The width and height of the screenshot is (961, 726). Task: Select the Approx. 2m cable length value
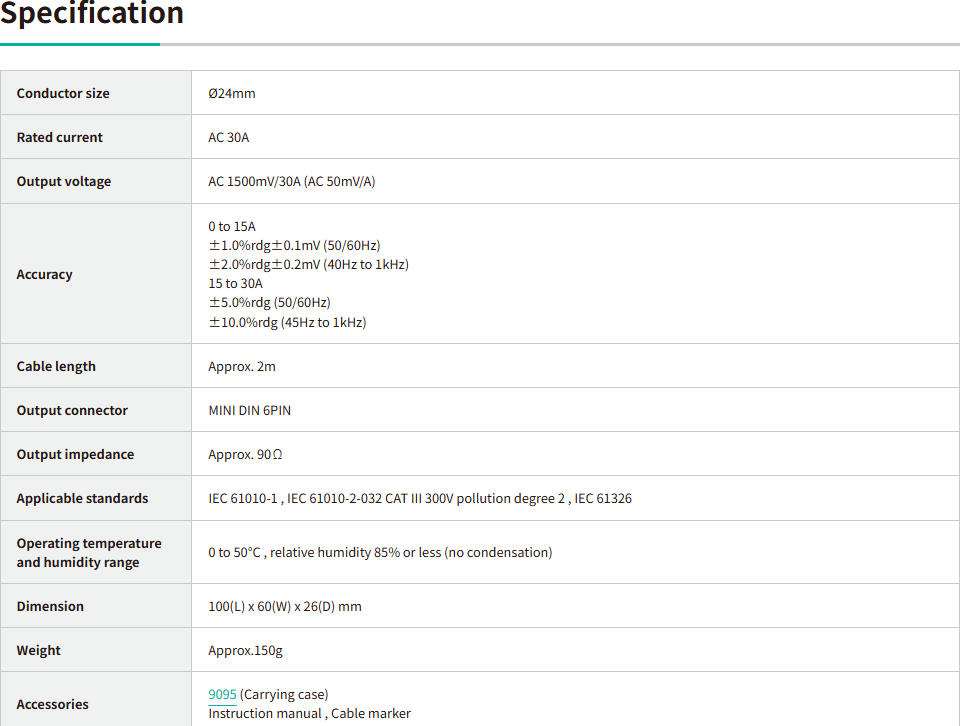pos(242,366)
